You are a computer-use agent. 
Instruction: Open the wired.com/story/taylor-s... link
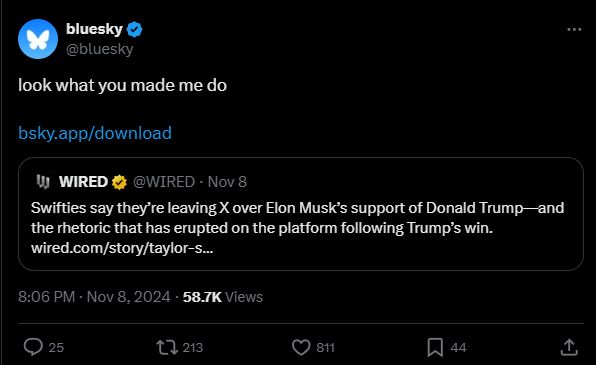122,248
